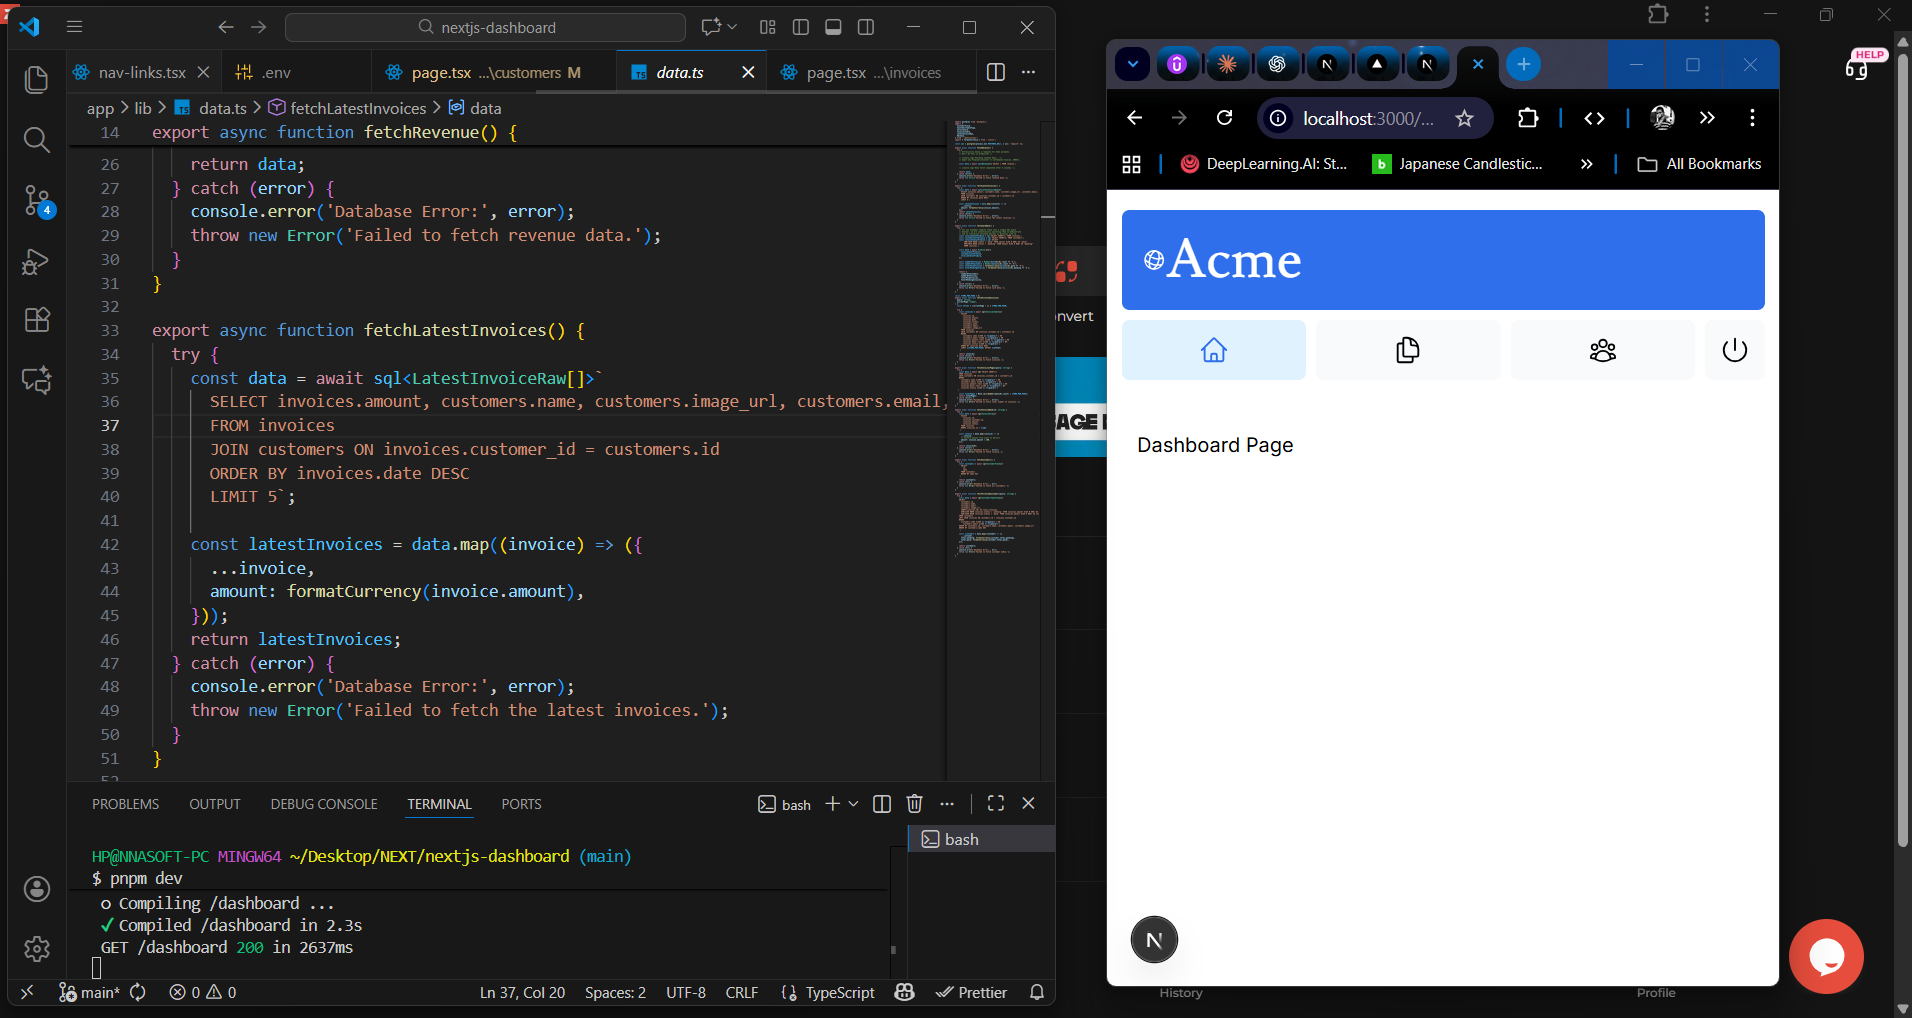Change the CRLF end of line sequence
The width and height of the screenshot is (1912, 1018).
coord(742,992)
